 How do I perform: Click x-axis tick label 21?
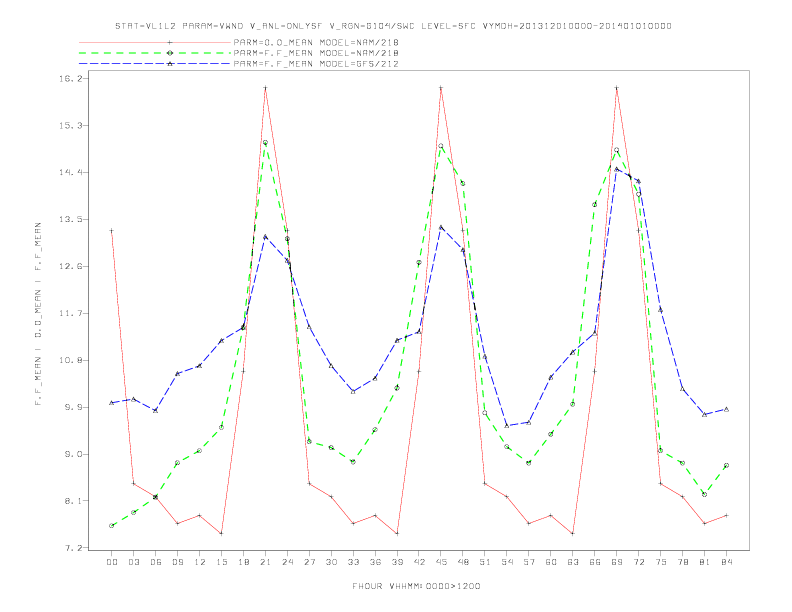pos(265,562)
